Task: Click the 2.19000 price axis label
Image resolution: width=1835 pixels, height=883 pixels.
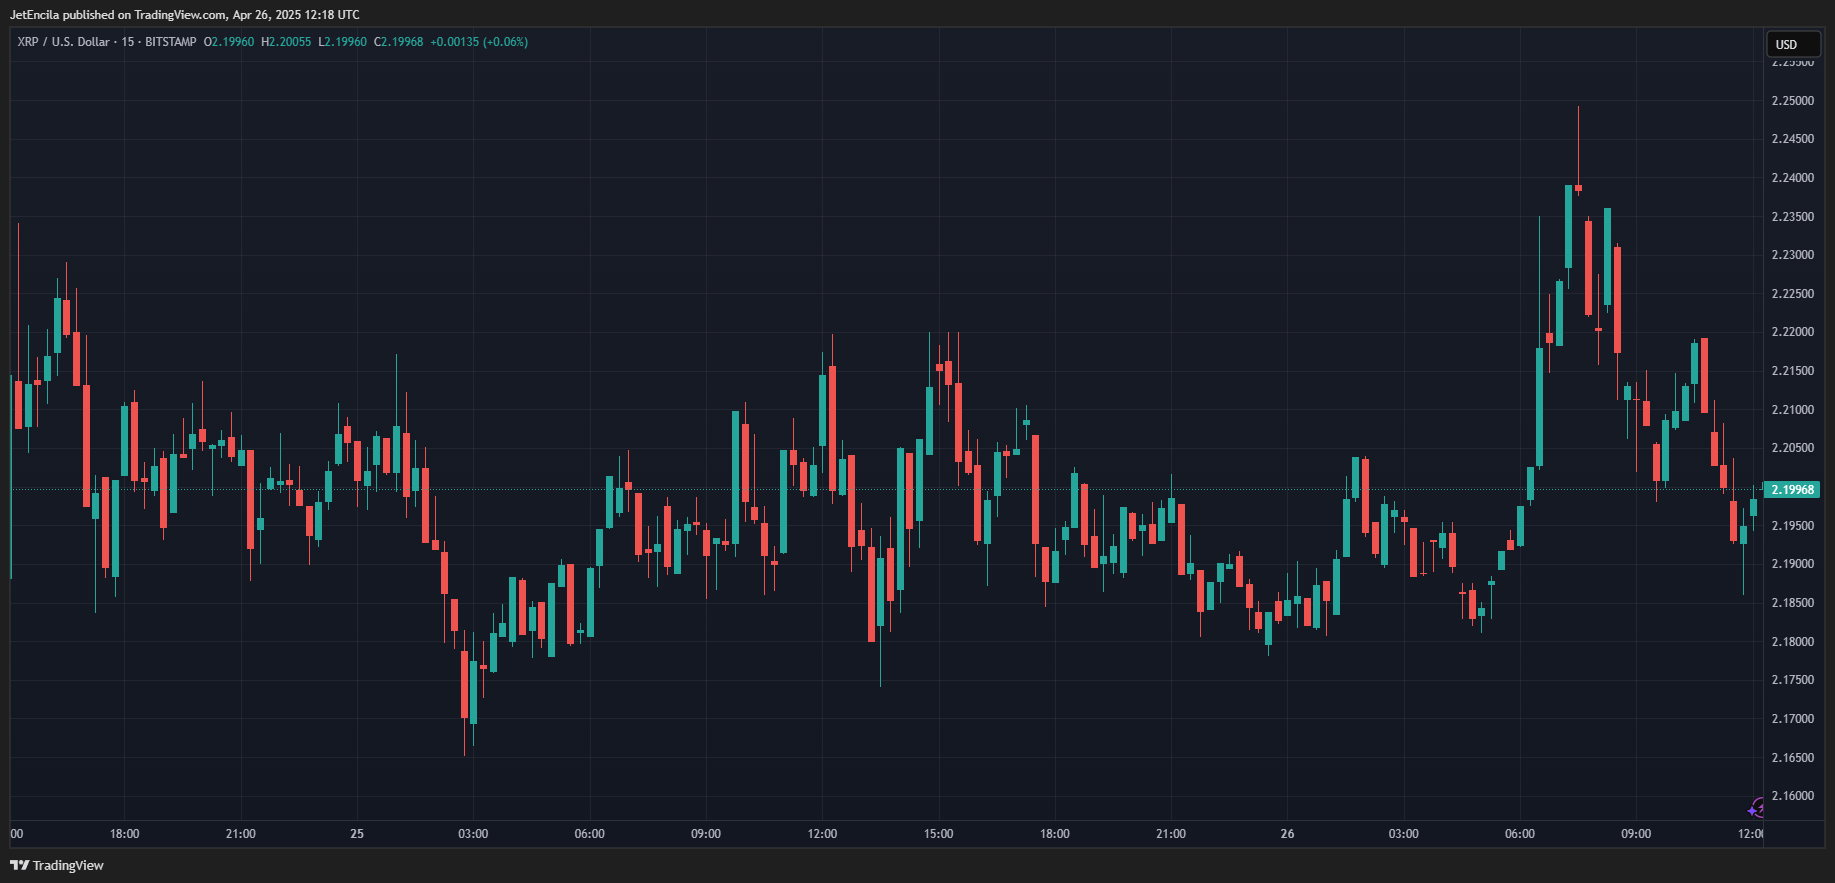Action: click(x=1792, y=564)
